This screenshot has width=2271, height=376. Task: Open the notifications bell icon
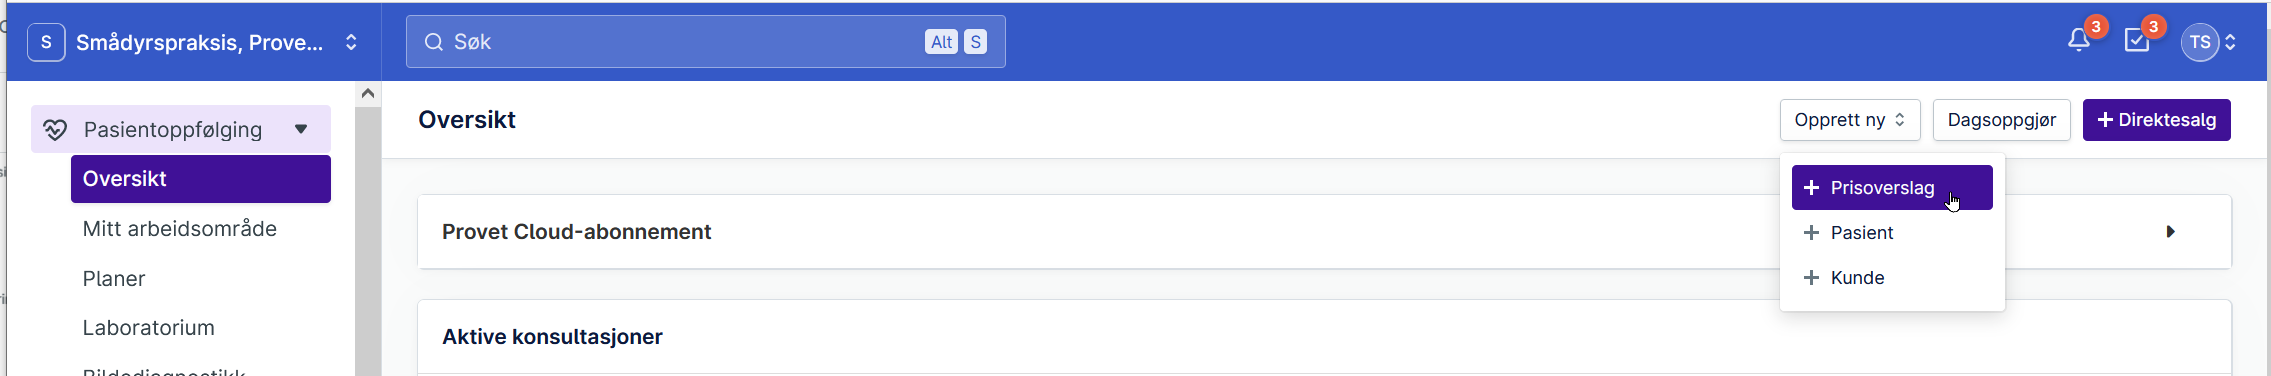point(2079,41)
